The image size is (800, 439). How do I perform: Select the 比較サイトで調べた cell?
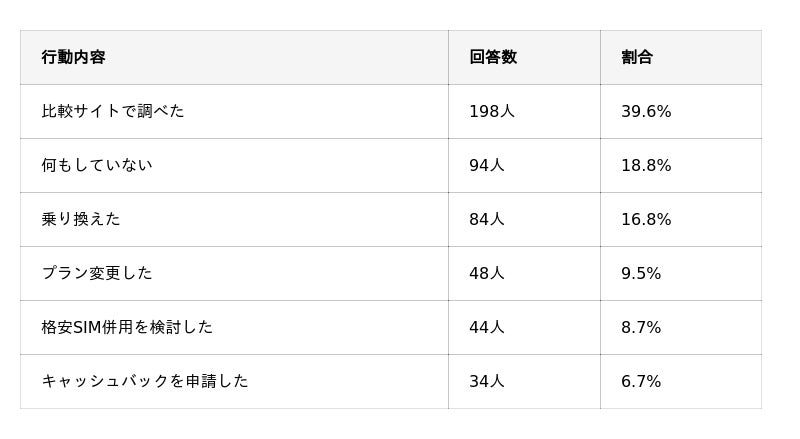click(x=113, y=111)
